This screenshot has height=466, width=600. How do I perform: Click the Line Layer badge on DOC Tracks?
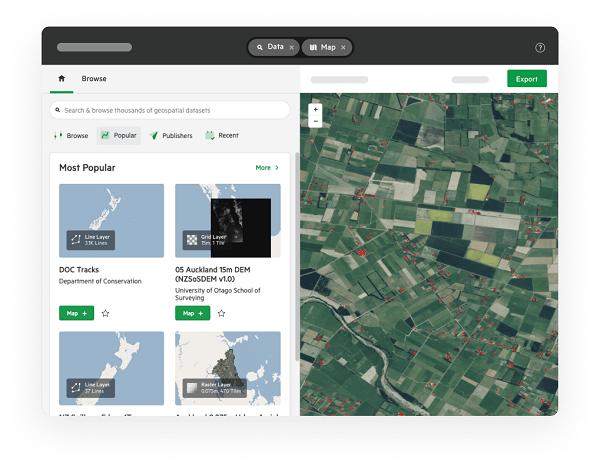(91, 240)
